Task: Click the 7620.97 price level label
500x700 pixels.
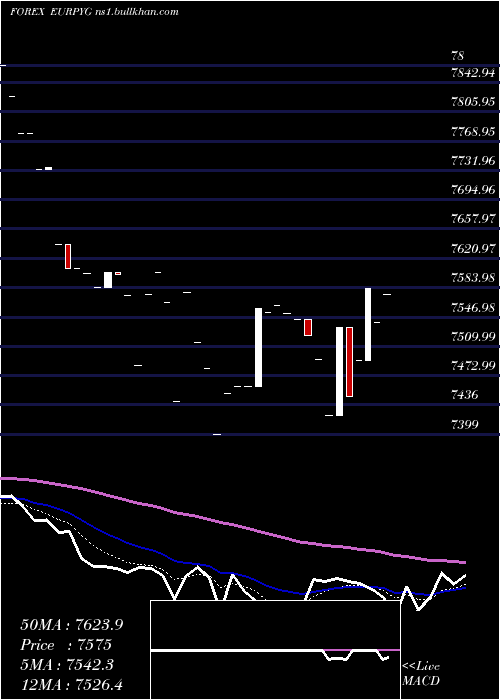Action: point(473,249)
